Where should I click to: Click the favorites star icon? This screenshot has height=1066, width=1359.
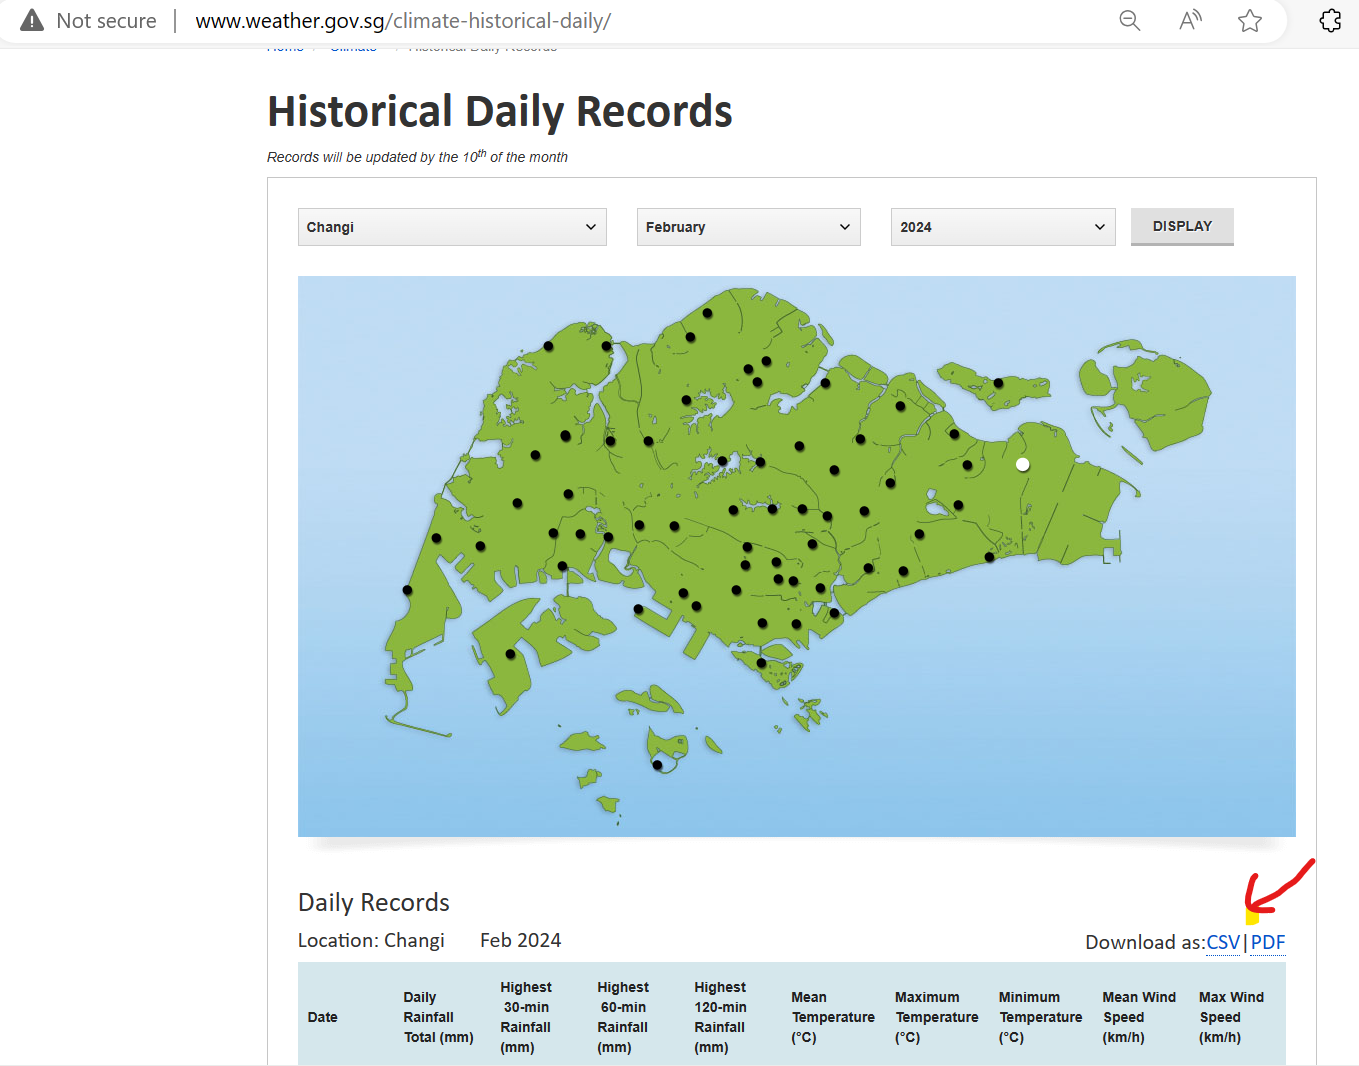click(x=1250, y=21)
